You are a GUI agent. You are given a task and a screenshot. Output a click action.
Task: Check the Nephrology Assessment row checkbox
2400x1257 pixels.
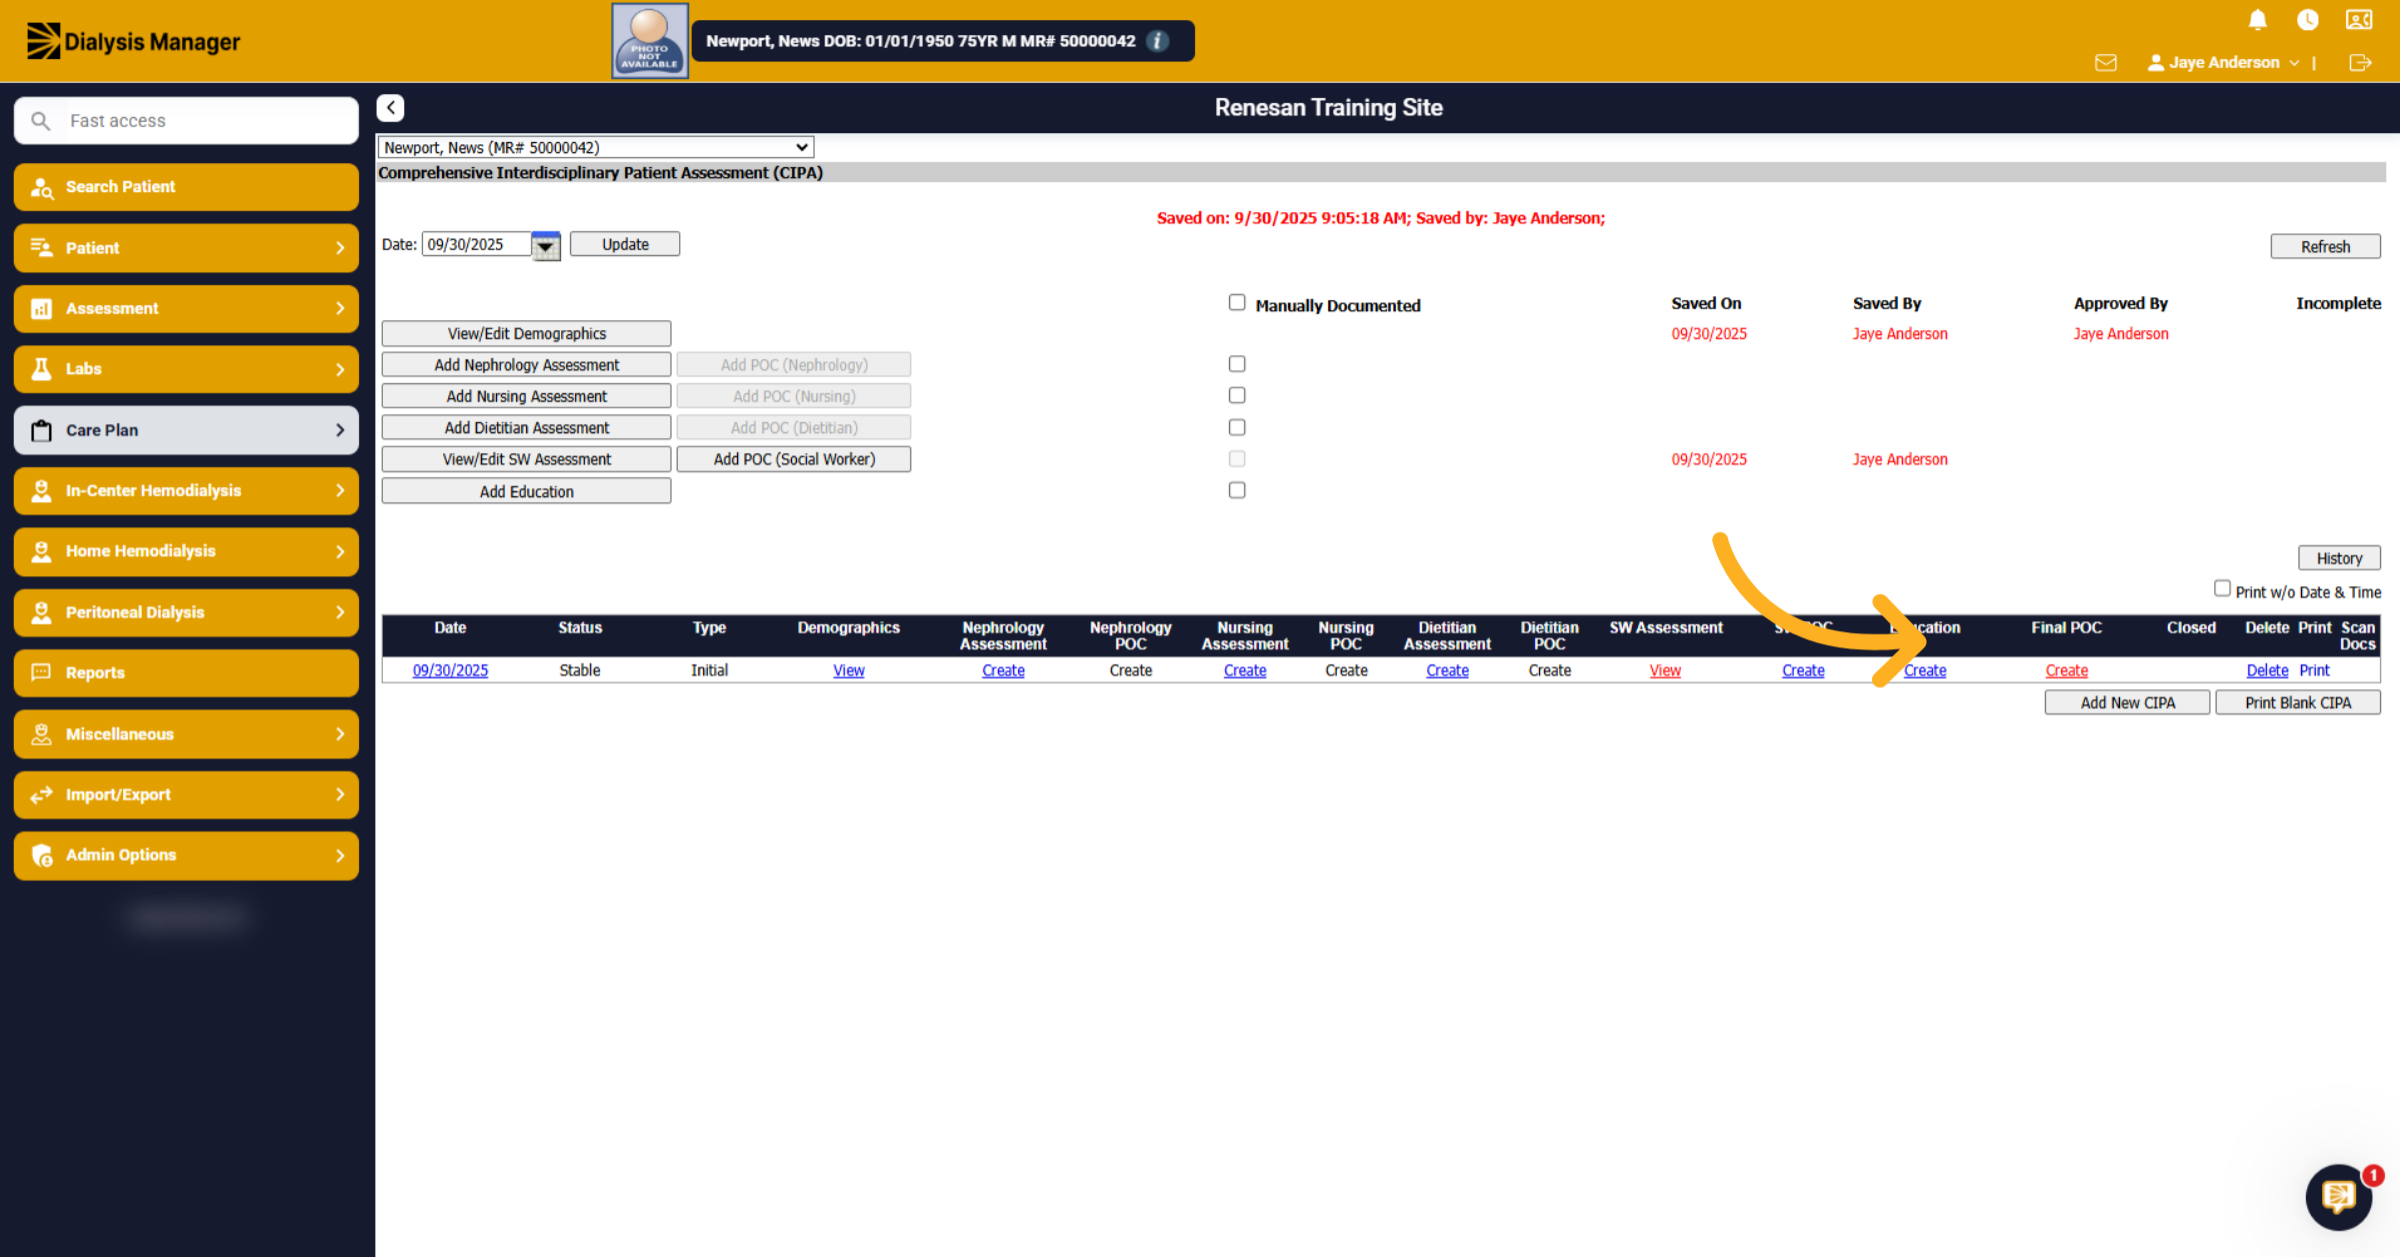(x=1237, y=364)
